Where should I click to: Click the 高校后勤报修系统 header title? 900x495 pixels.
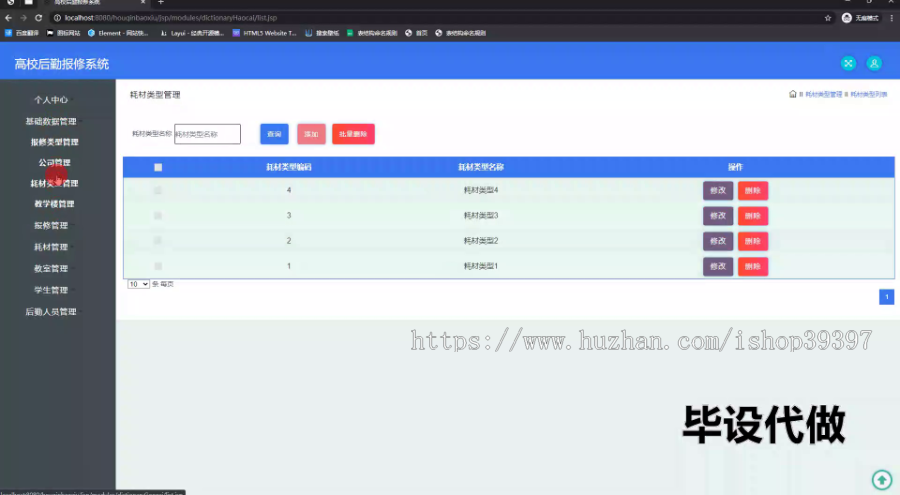(x=61, y=64)
